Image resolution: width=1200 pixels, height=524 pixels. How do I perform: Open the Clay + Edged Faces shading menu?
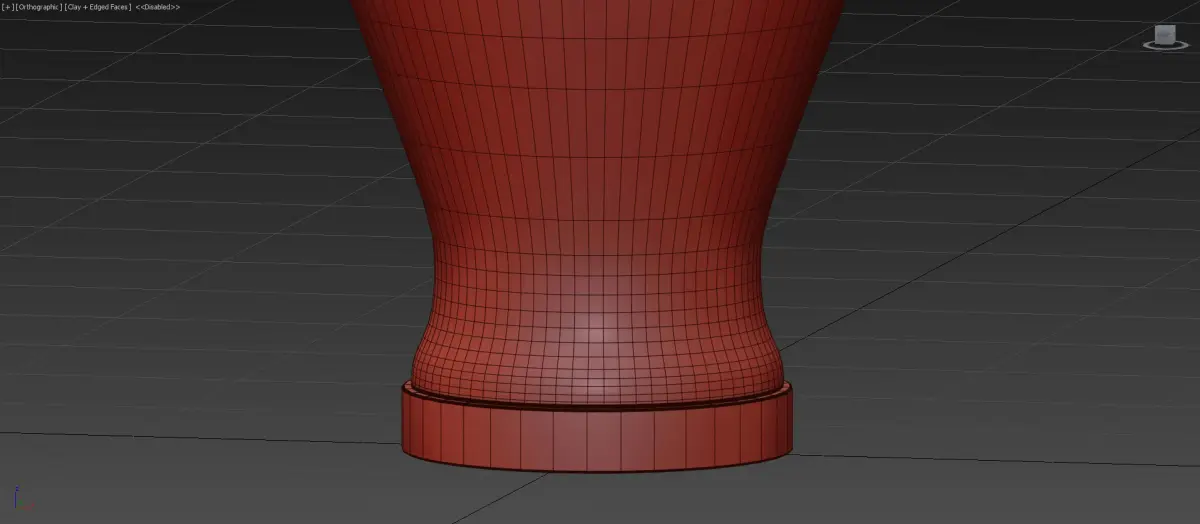tap(98, 7)
